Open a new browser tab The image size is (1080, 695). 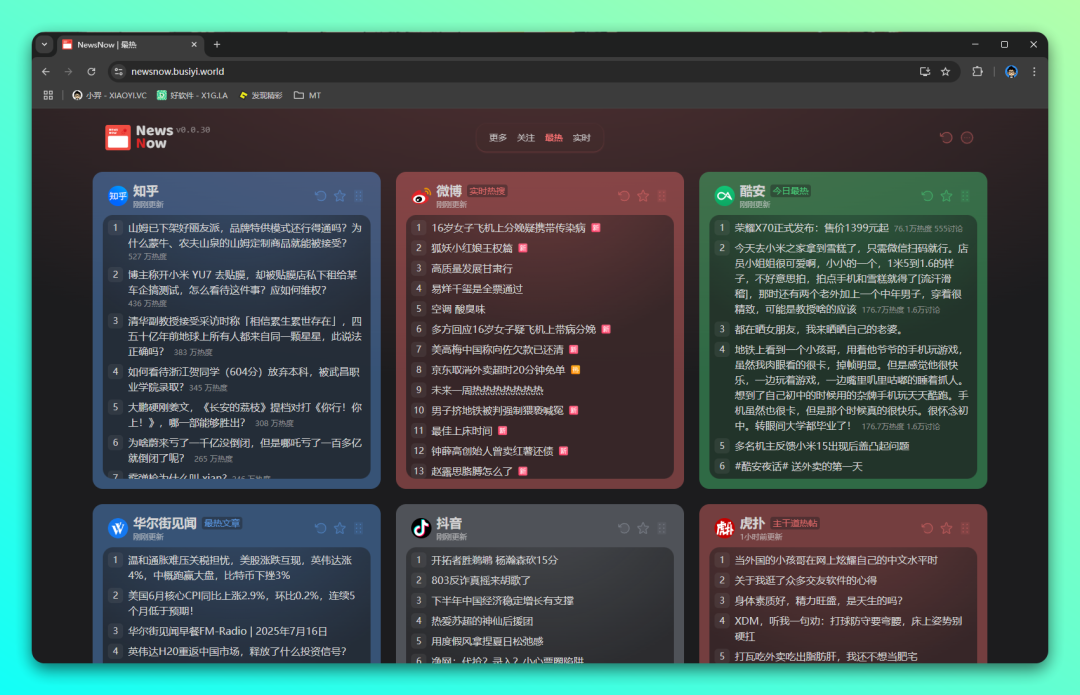click(217, 45)
